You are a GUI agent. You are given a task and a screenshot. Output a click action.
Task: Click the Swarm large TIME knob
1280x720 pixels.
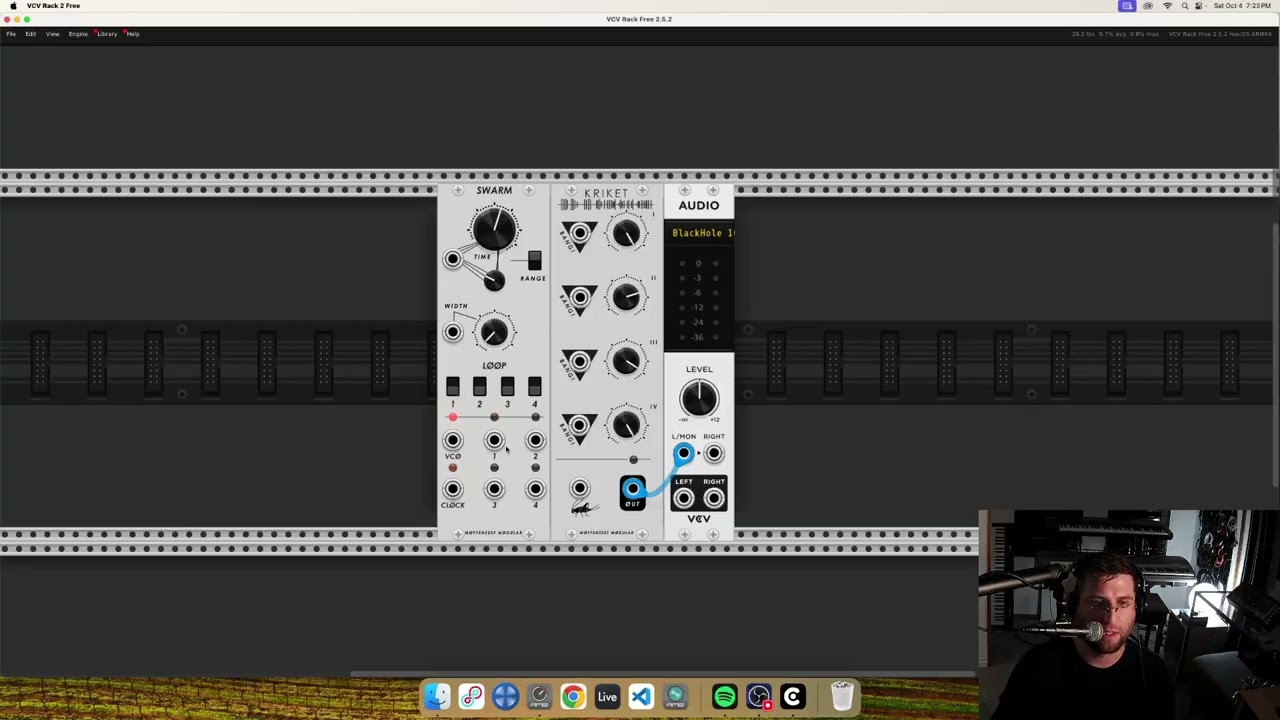pos(494,229)
